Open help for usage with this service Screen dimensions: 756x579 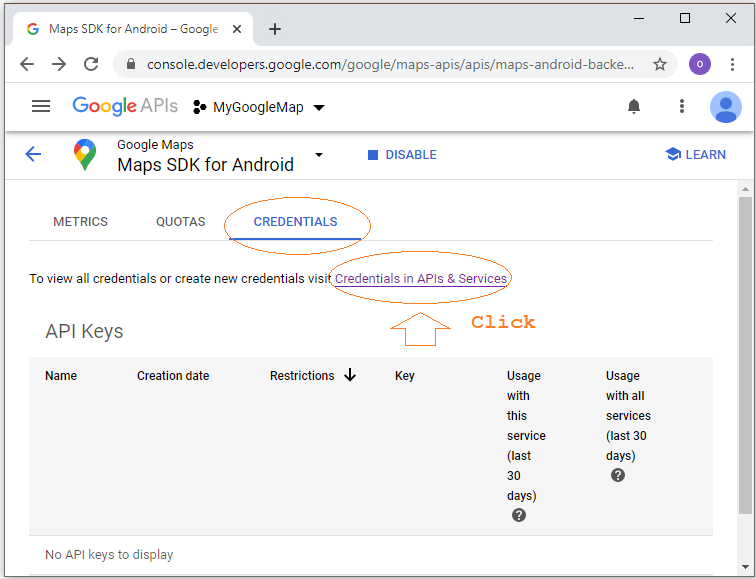point(519,515)
